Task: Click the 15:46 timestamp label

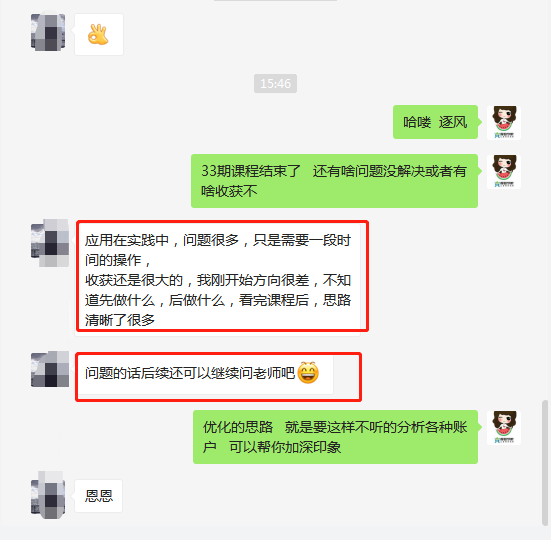Action: pyautogui.click(x=276, y=84)
